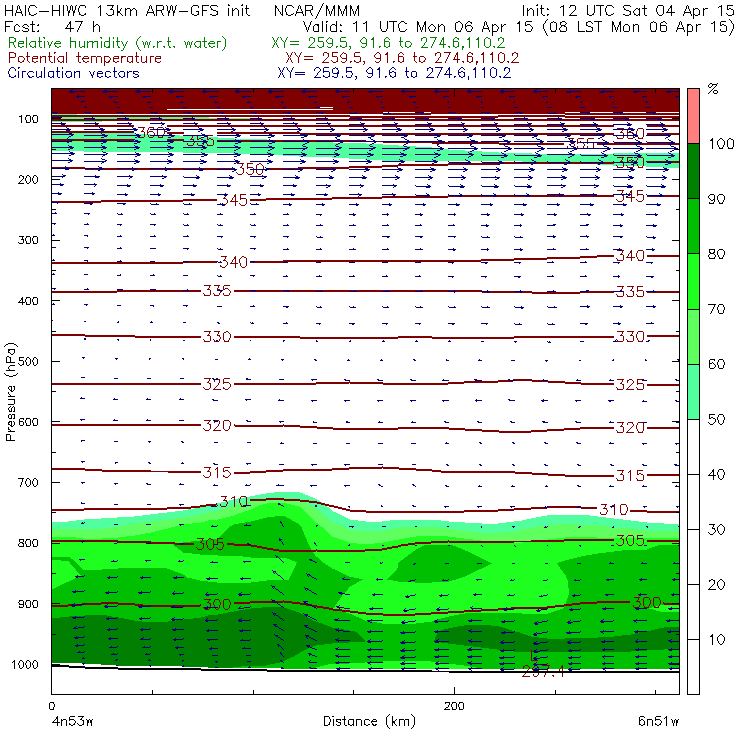
Task: Click the white 40–50% colorbar segment
Action: tap(693, 447)
